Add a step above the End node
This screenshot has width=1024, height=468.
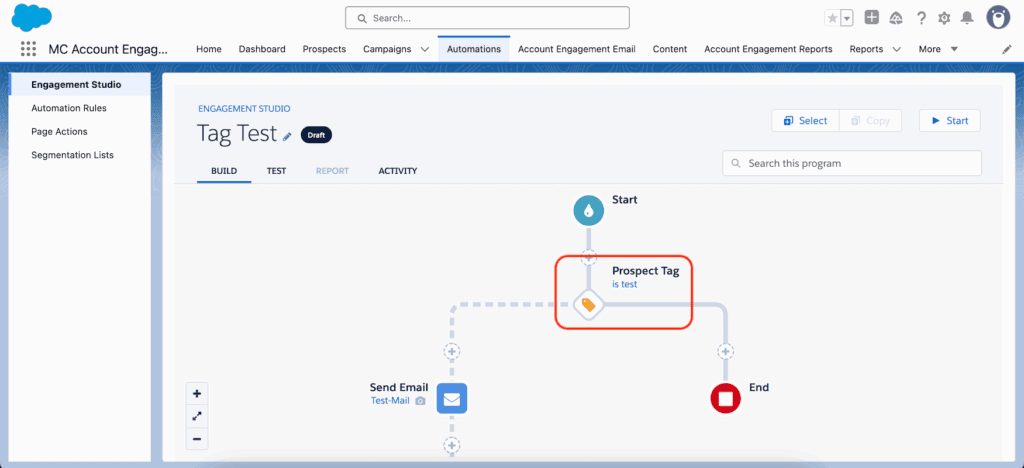pos(725,351)
